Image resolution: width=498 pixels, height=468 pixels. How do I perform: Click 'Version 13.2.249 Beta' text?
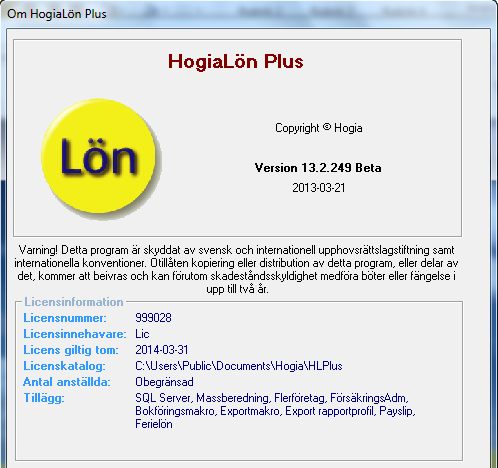(318, 168)
